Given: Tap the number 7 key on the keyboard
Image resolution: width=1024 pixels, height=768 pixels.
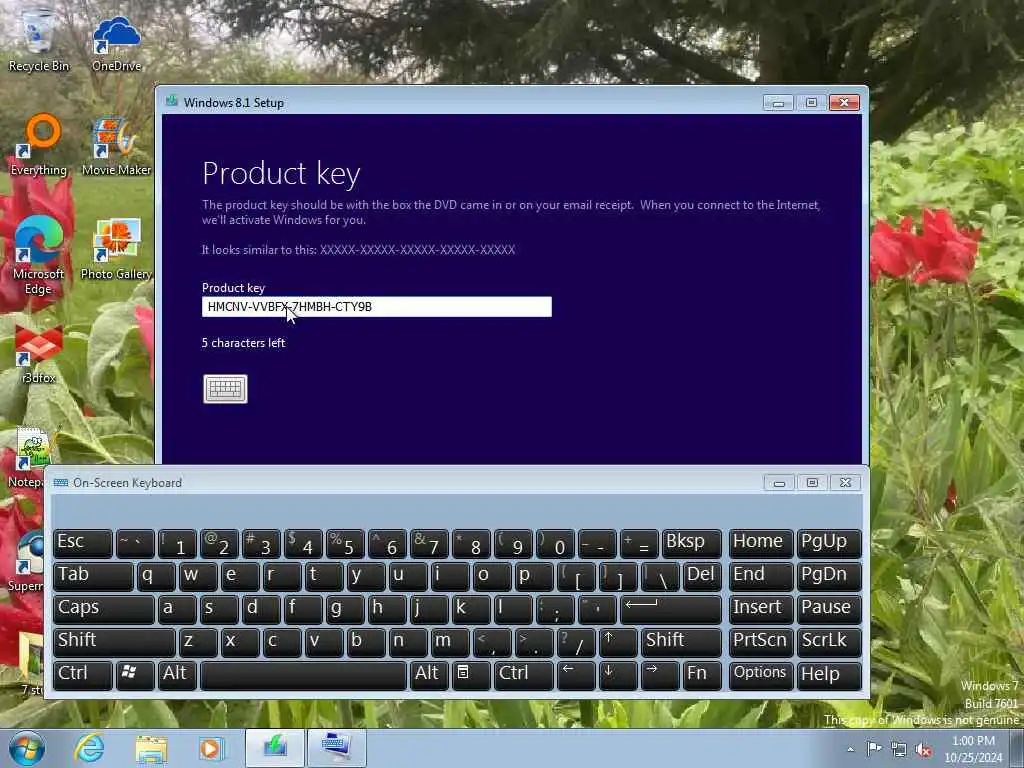Looking at the screenshot, I should coord(429,543).
